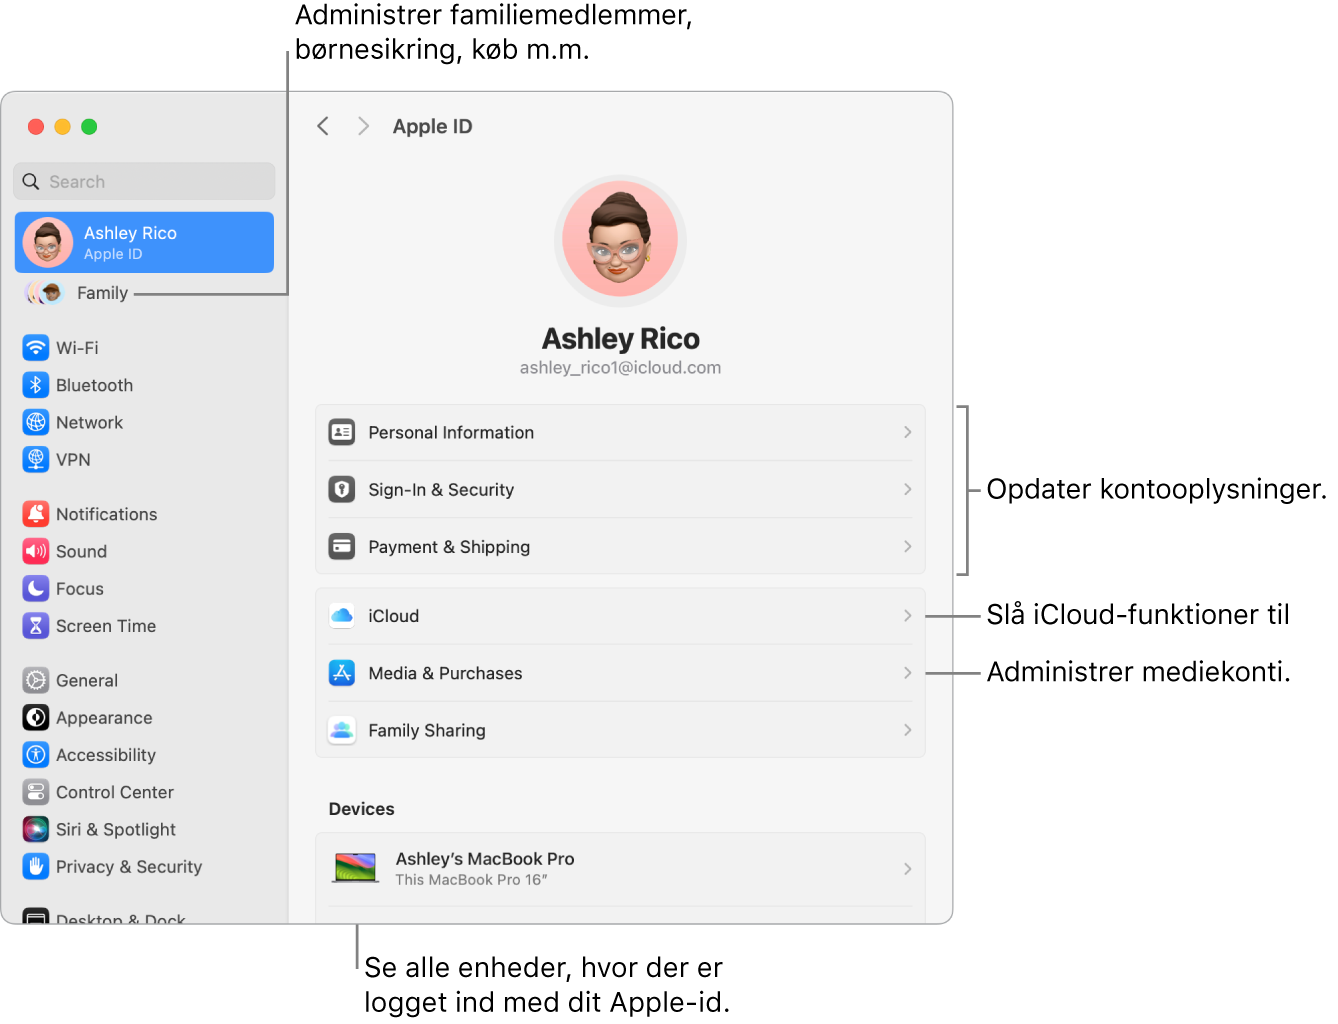Click the Sound speaker icon
This screenshot has width=1338, height=1024.
pos(36,551)
